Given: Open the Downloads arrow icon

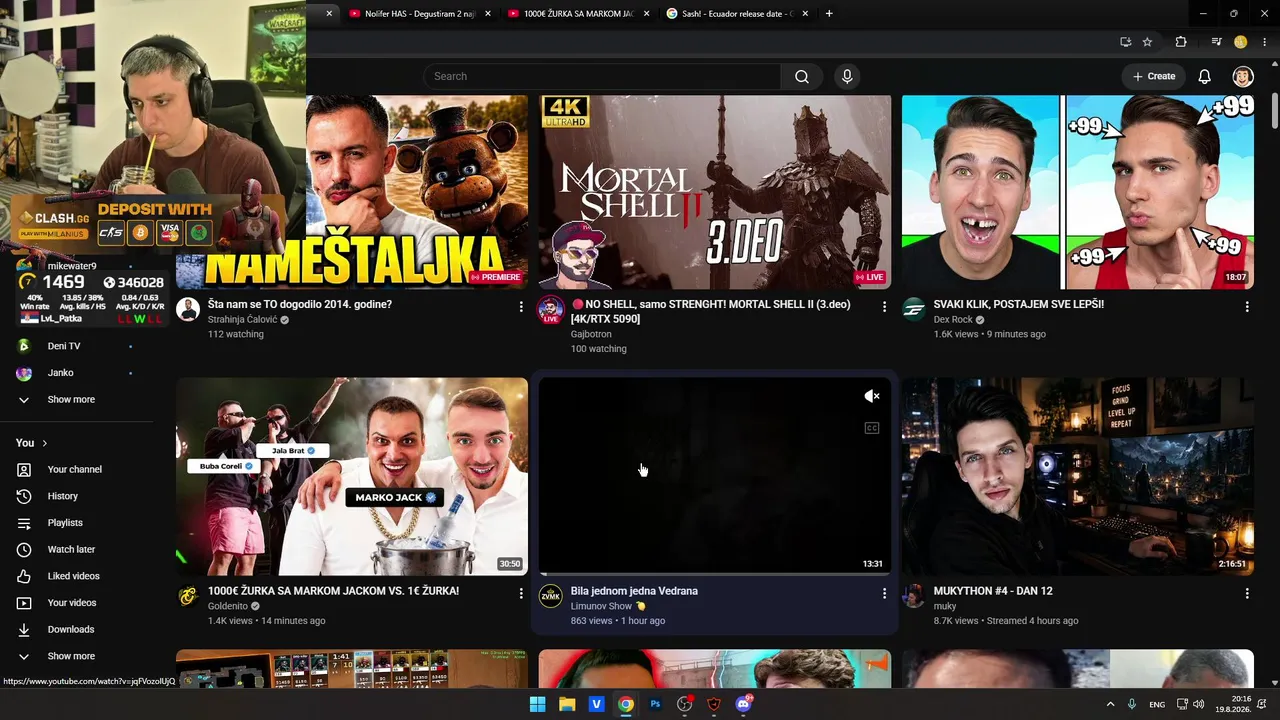Looking at the screenshot, I should pos(24,629).
